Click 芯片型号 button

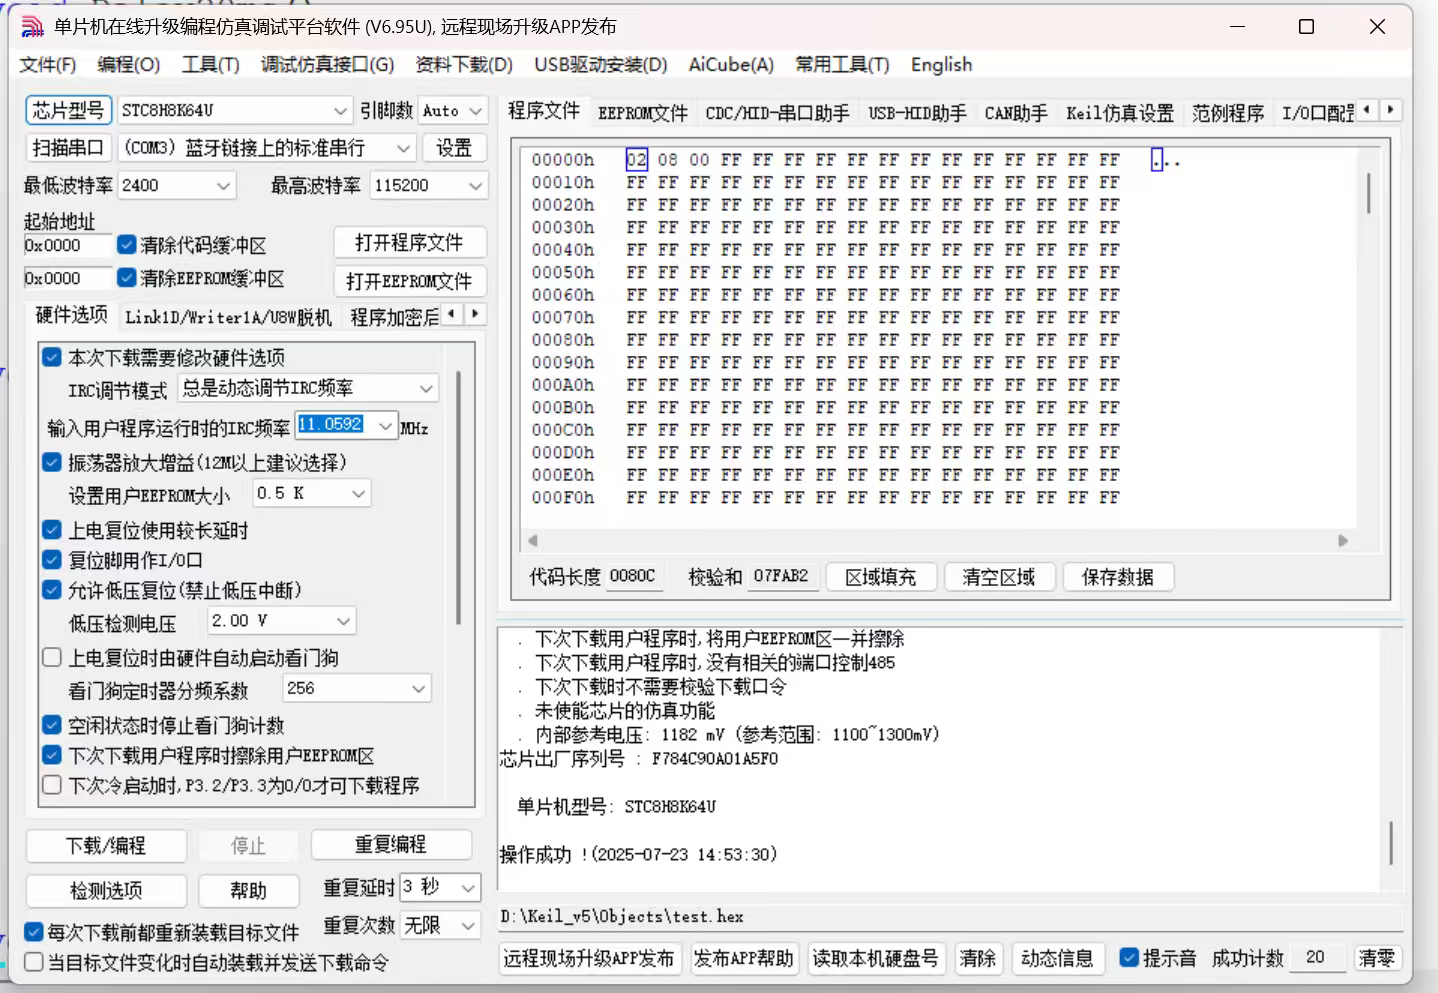tap(68, 110)
